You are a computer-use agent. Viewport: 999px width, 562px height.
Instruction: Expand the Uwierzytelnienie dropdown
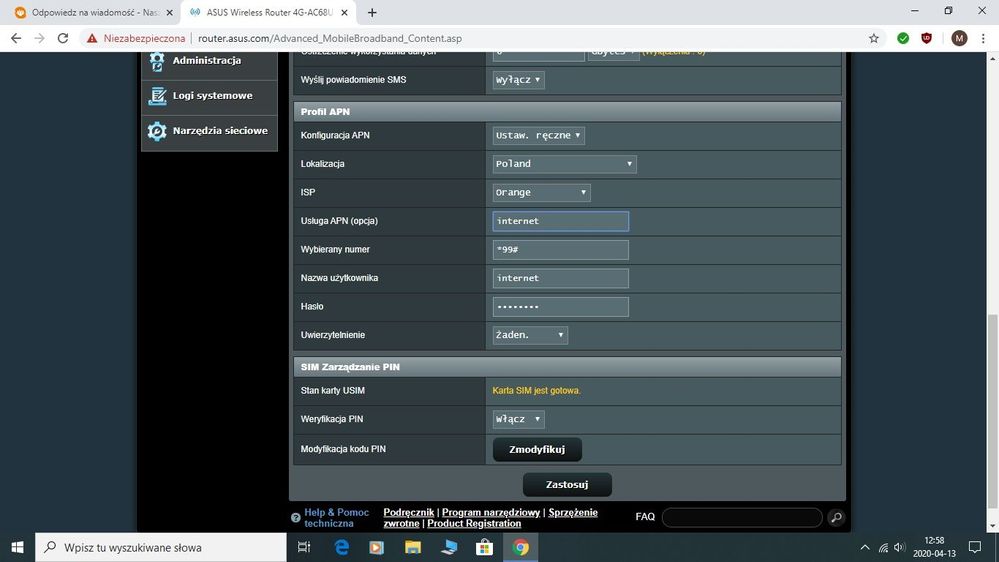tap(530, 335)
